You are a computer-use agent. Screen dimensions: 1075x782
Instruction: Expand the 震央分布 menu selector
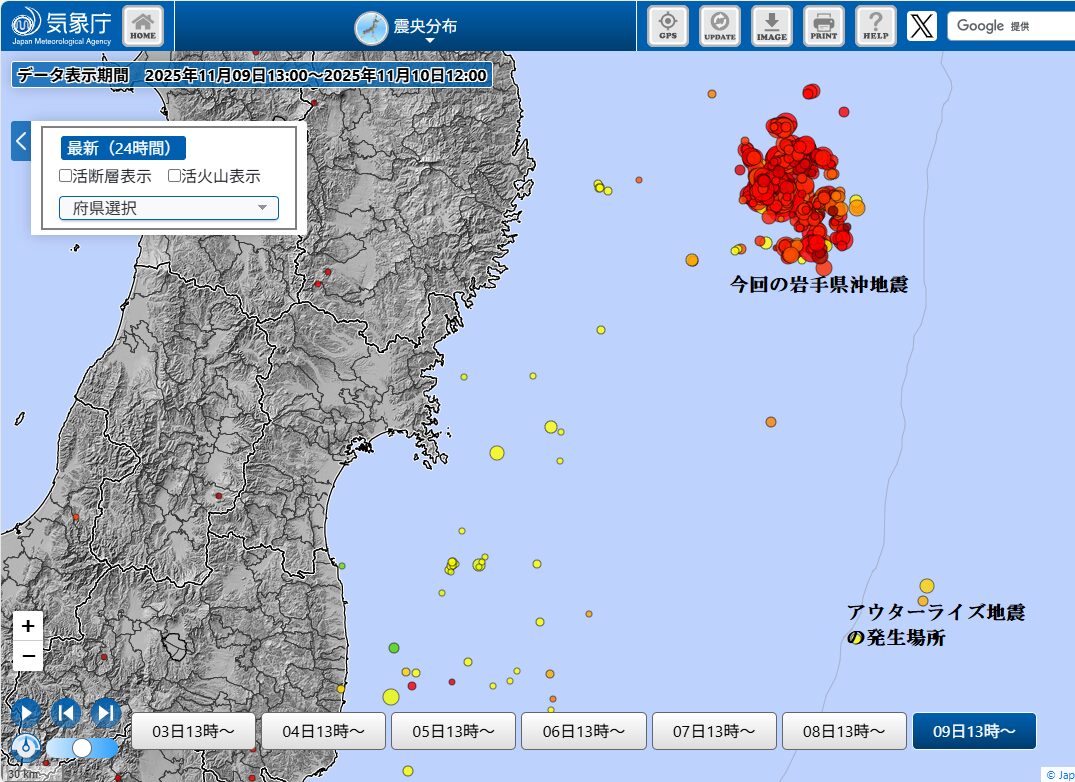(x=406, y=27)
